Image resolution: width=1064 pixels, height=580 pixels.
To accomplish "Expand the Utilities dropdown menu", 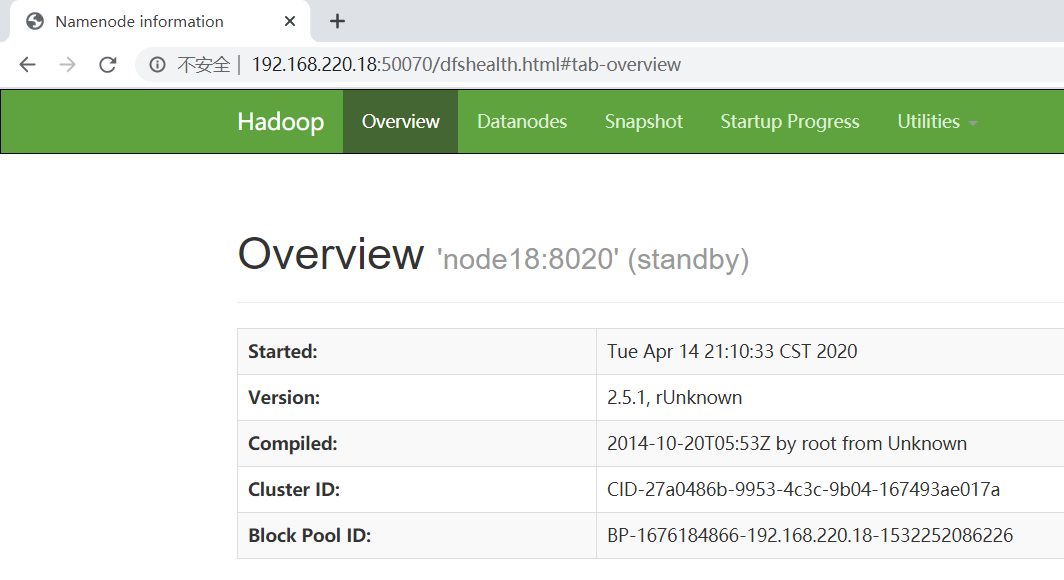I will (936, 121).
